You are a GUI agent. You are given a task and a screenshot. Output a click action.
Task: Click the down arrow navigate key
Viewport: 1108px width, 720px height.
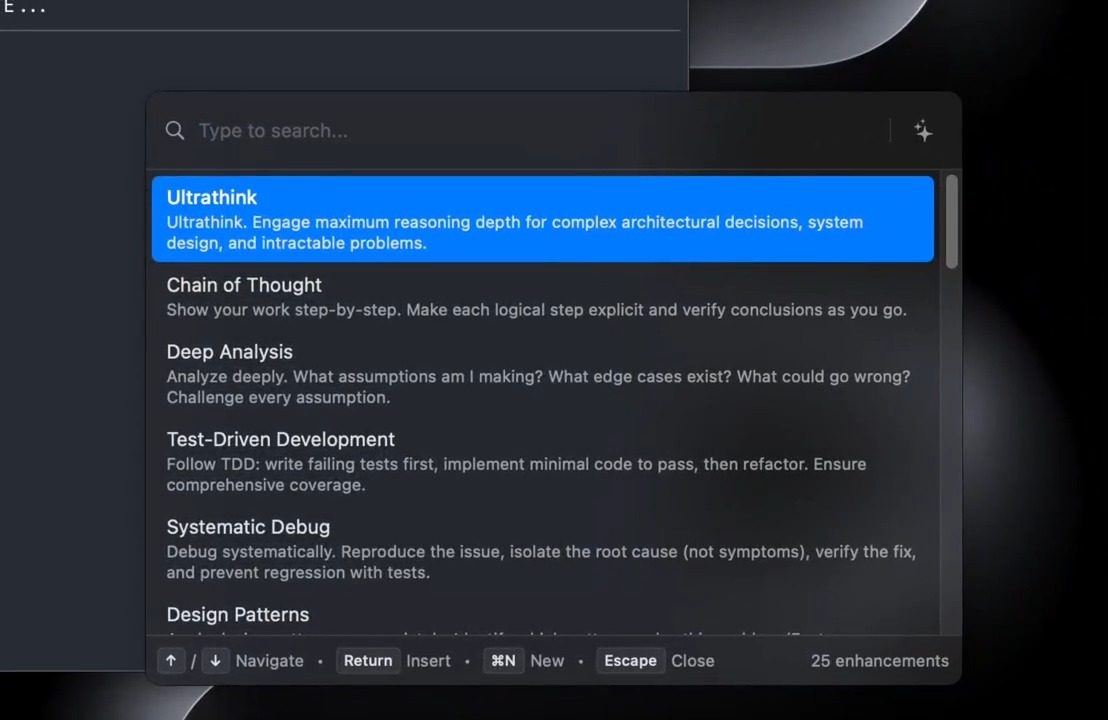coord(216,661)
